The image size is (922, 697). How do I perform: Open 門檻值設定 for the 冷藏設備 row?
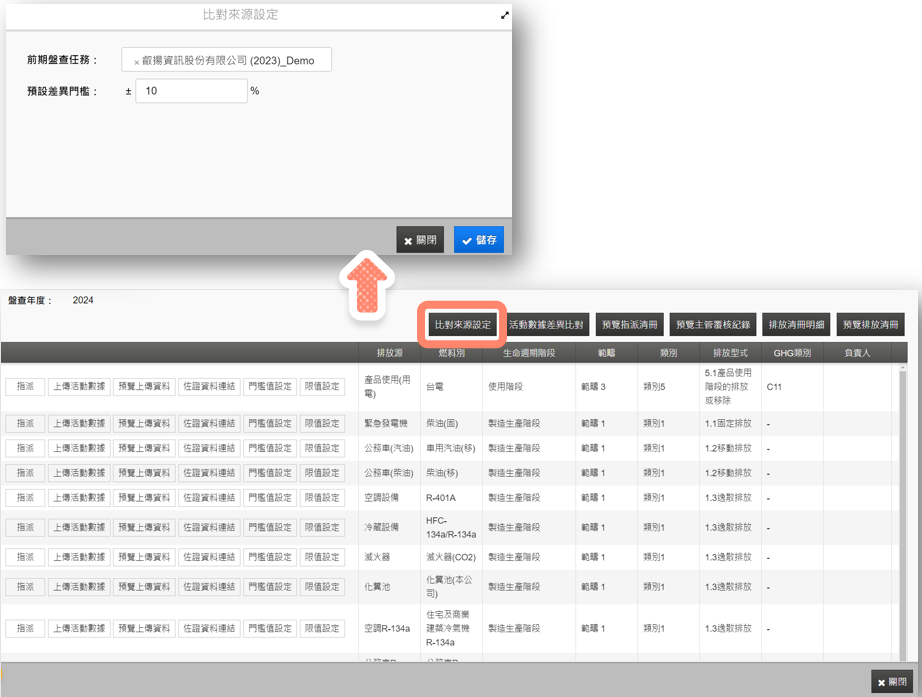[270, 527]
